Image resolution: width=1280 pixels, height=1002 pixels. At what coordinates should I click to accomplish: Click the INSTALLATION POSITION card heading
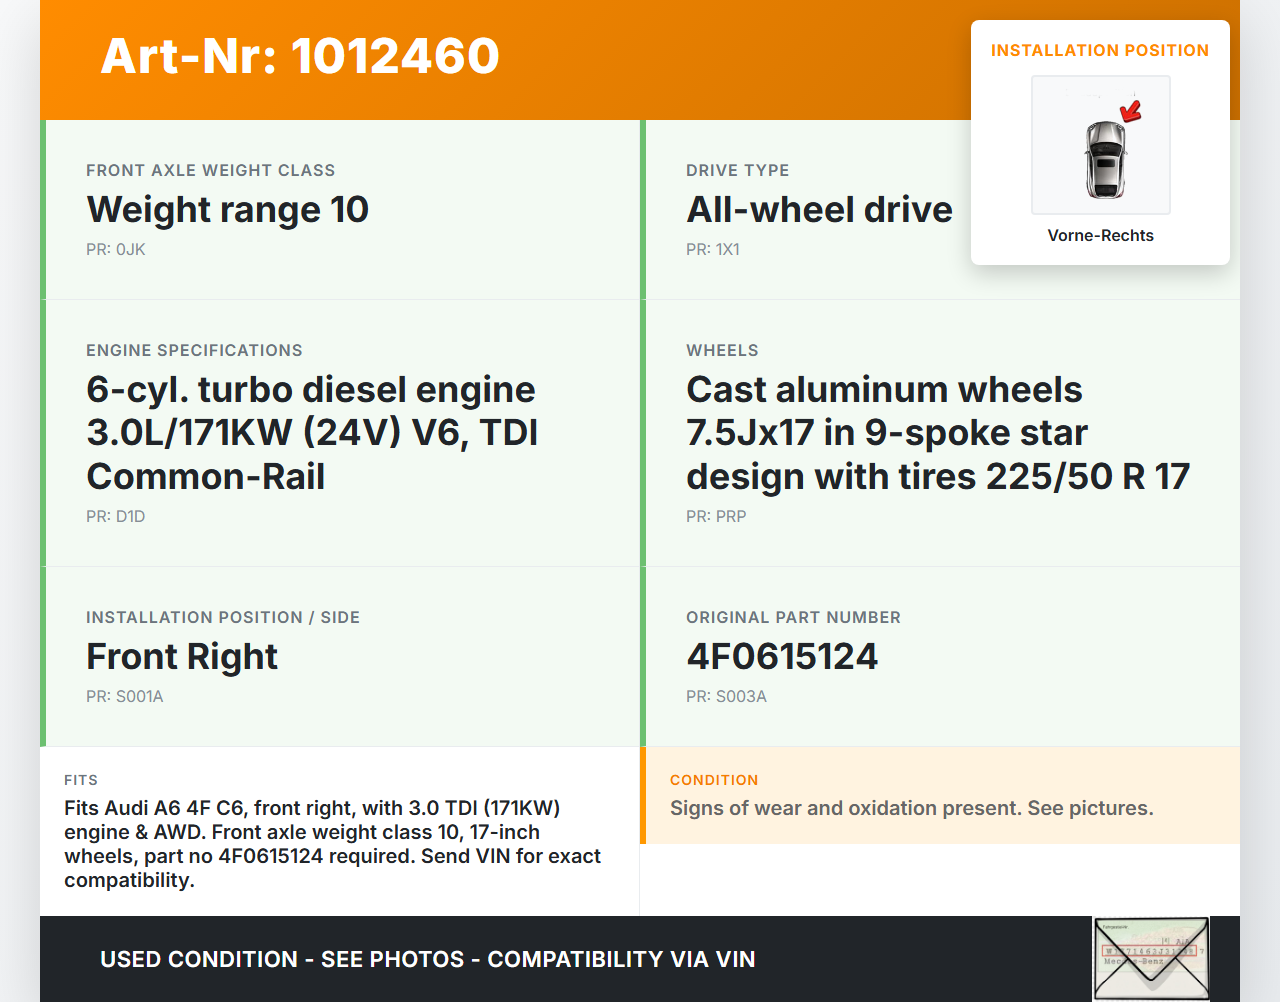click(x=1099, y=51)
